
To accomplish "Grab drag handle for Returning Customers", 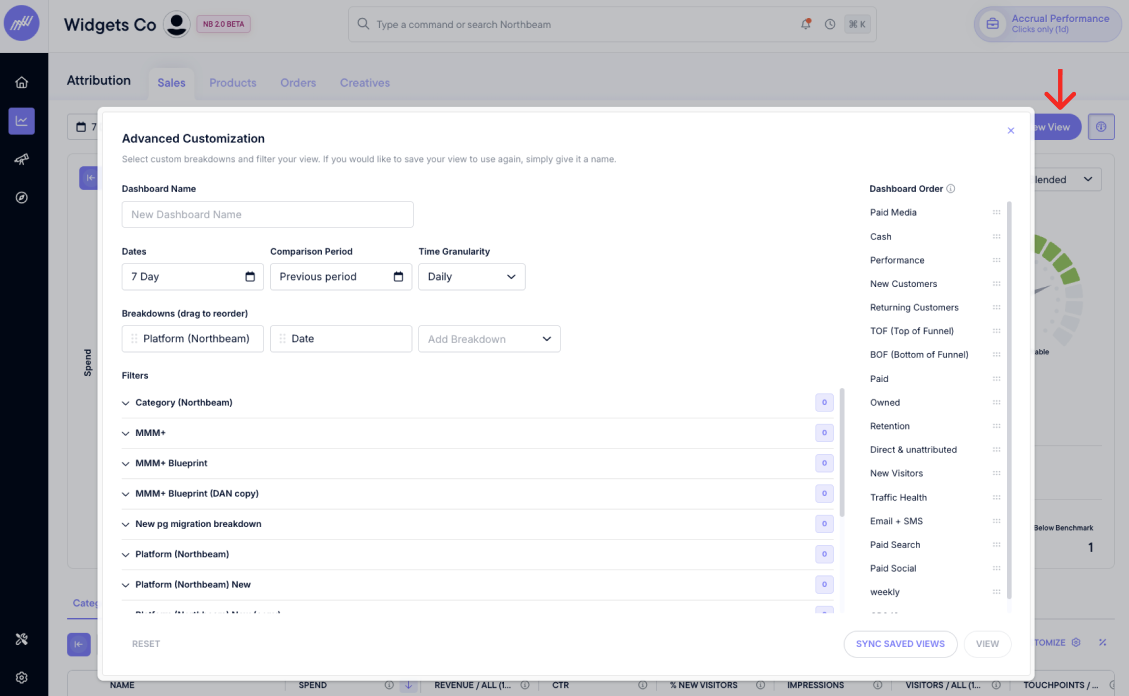I will click(997, 307).
